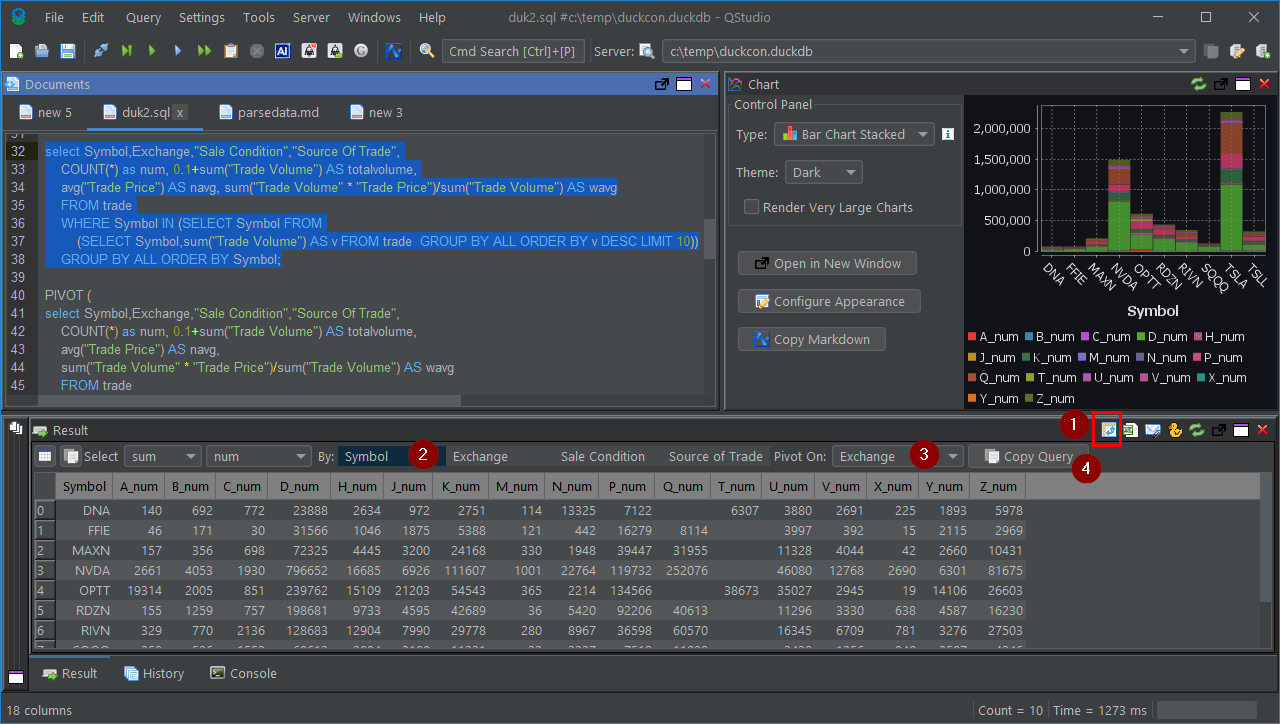Click the Cmd Search input field
This screenshot has width=1280, height=724.
tap(512, 51)
